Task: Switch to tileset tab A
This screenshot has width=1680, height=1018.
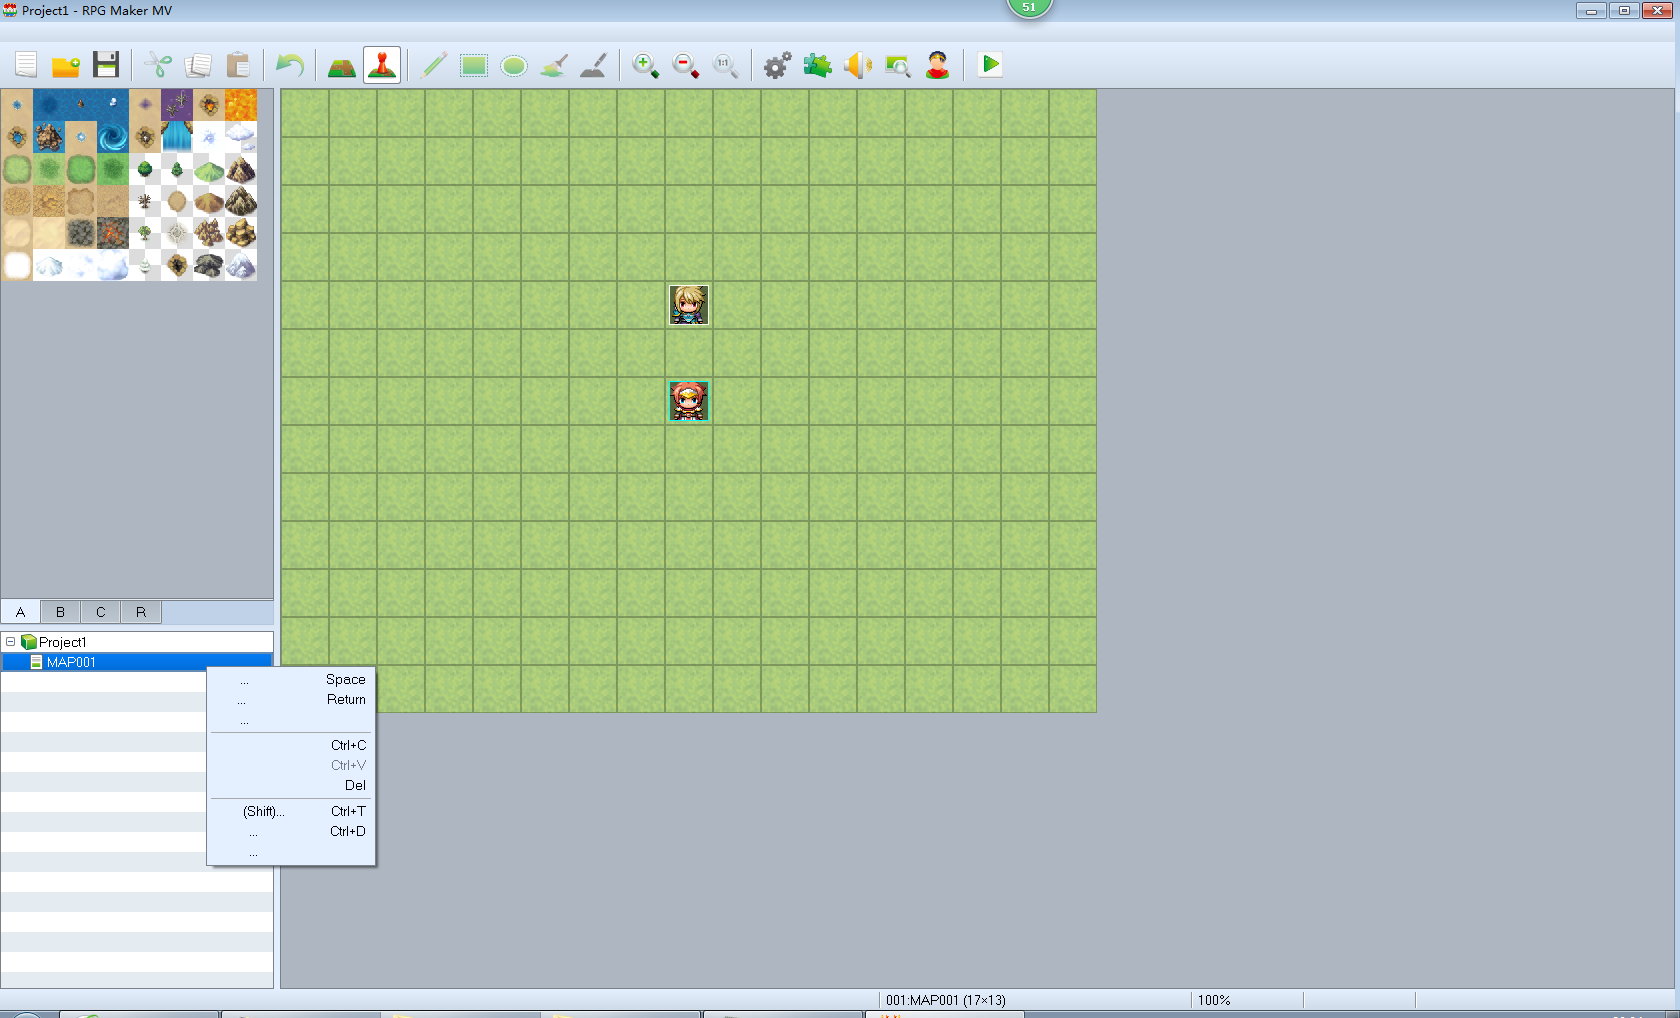Action: (x=20, y=612)
